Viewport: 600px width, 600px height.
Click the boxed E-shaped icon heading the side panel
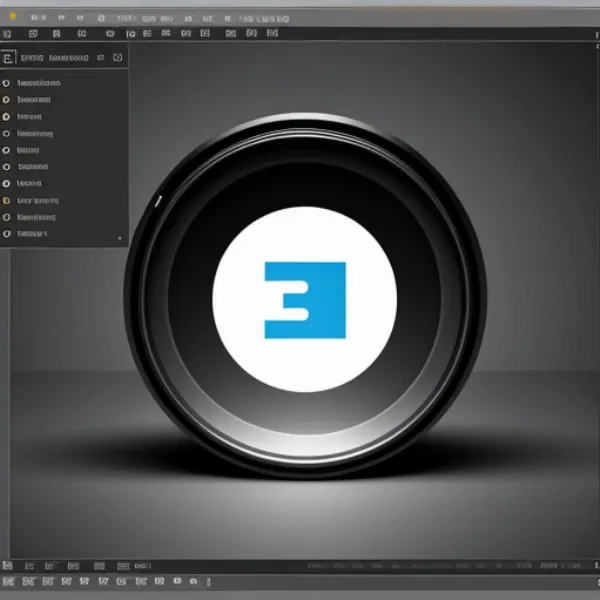(8, 58)
